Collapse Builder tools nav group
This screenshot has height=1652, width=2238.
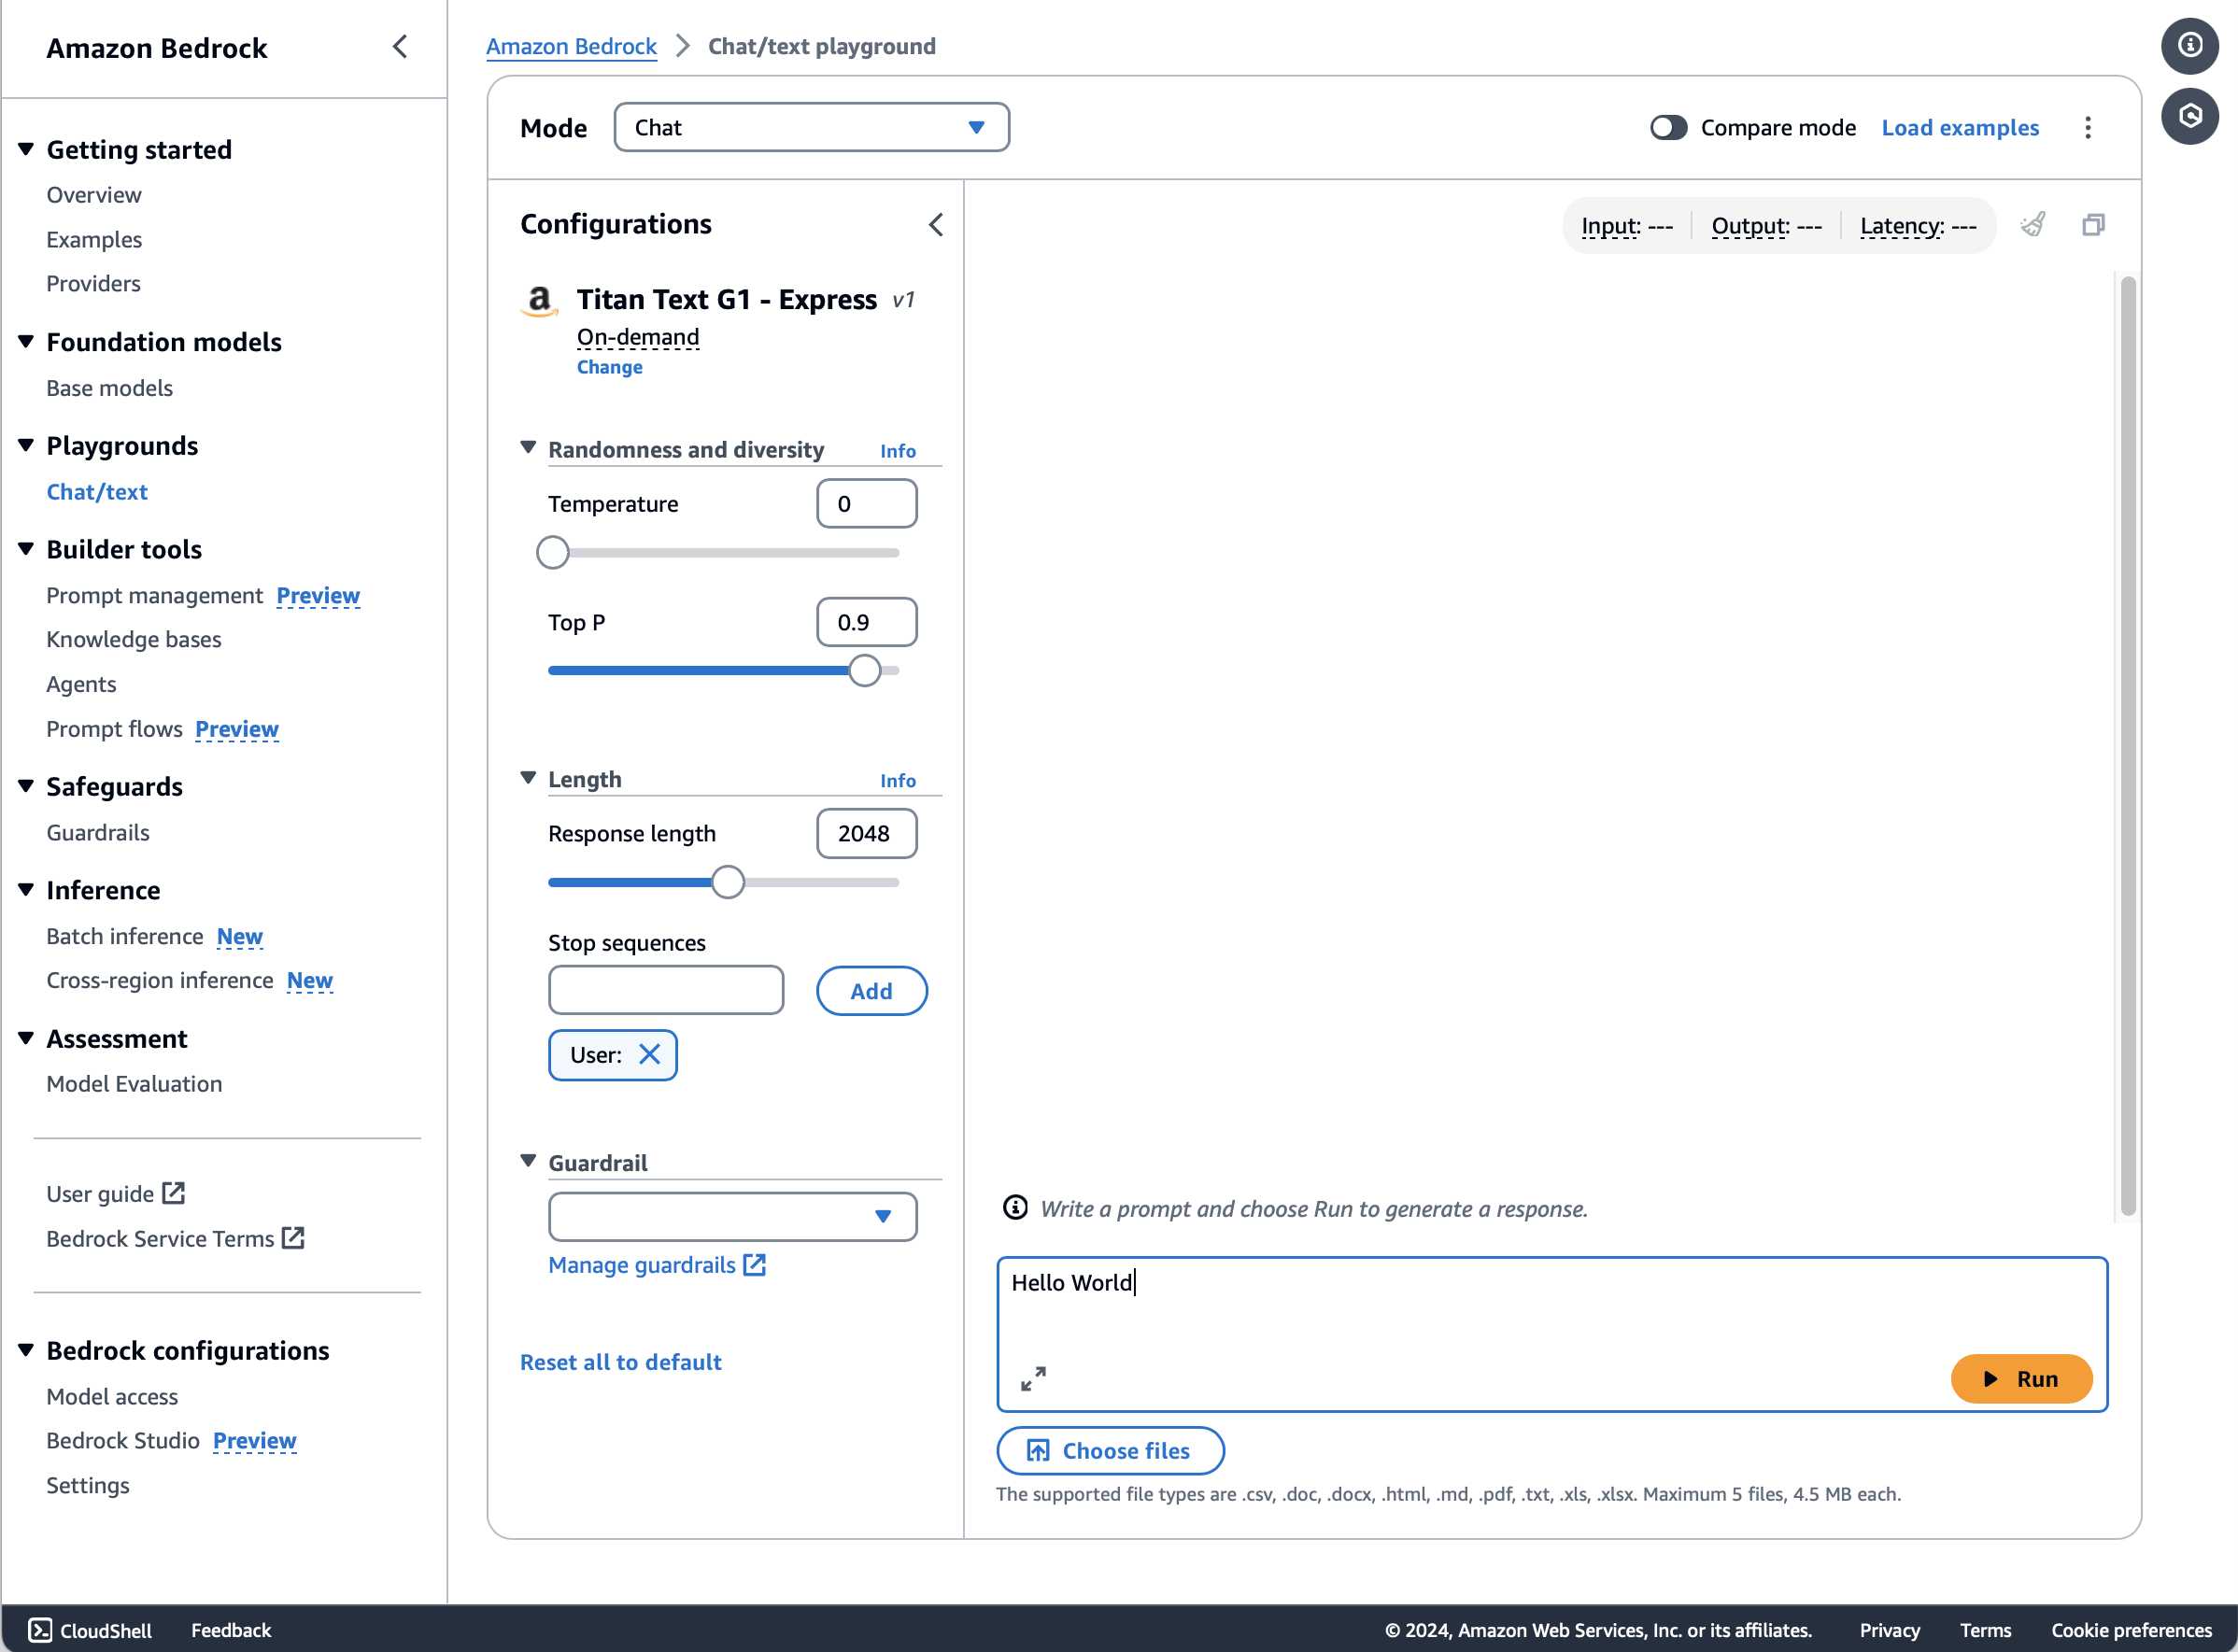pyautogui.click(x=26, y=548)
